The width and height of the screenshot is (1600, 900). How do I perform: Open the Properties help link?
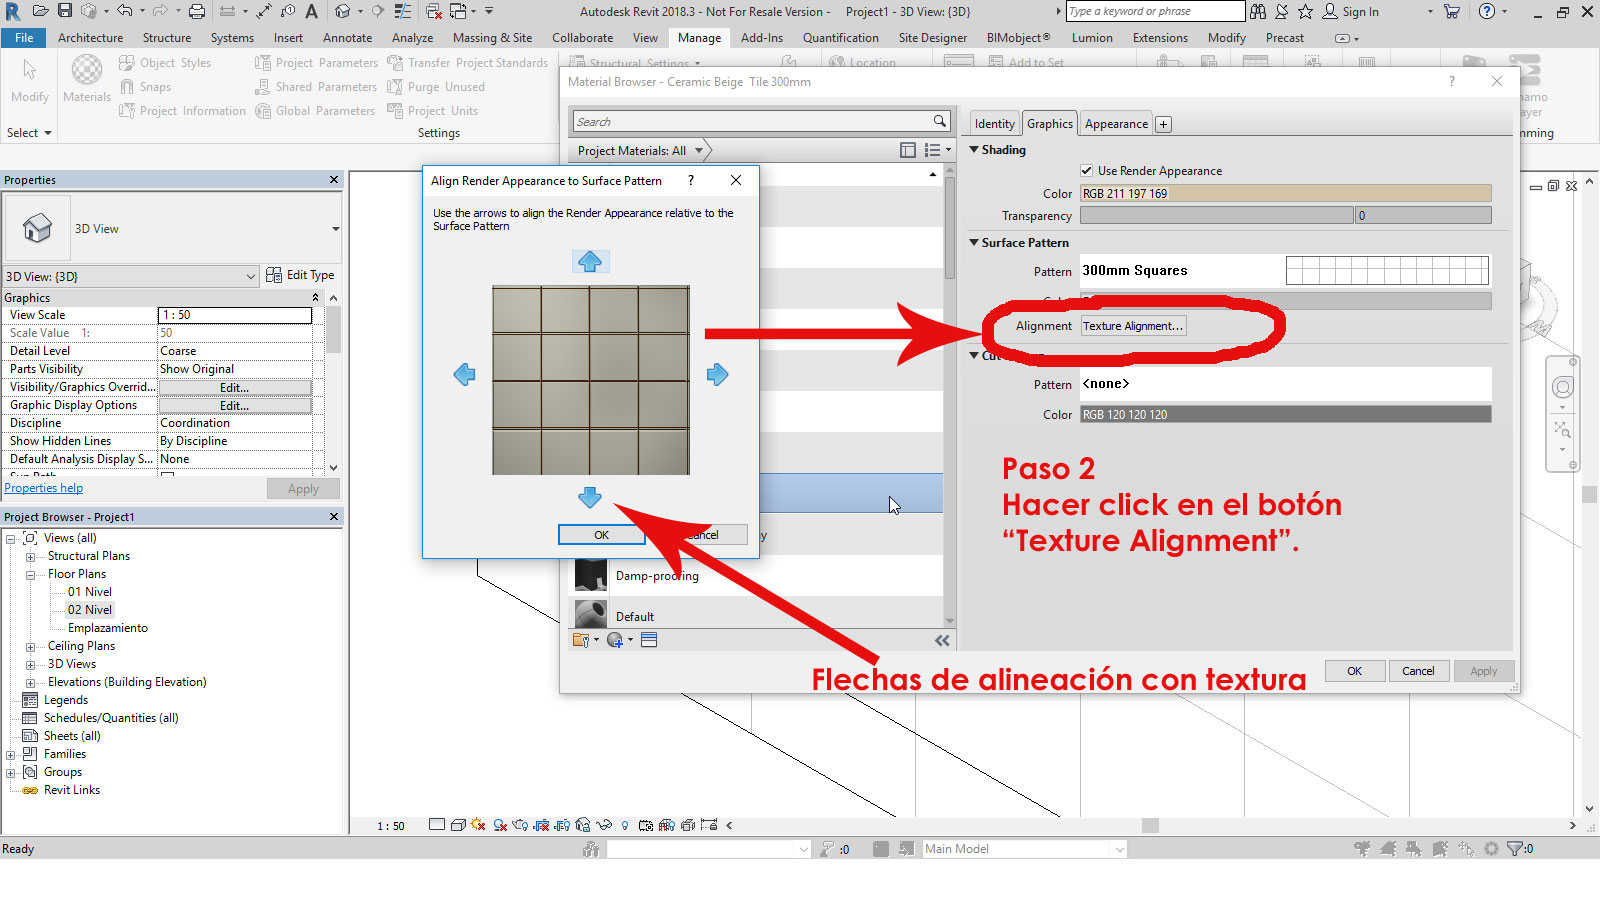(x=44, y=488)
